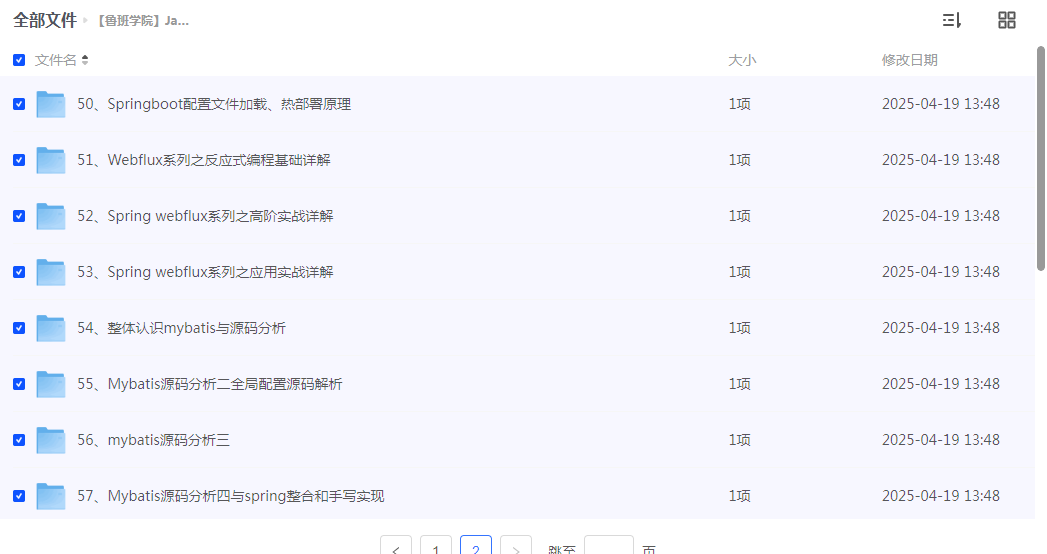
Task: Select page 2 in pagination
Action: [476, 547]
